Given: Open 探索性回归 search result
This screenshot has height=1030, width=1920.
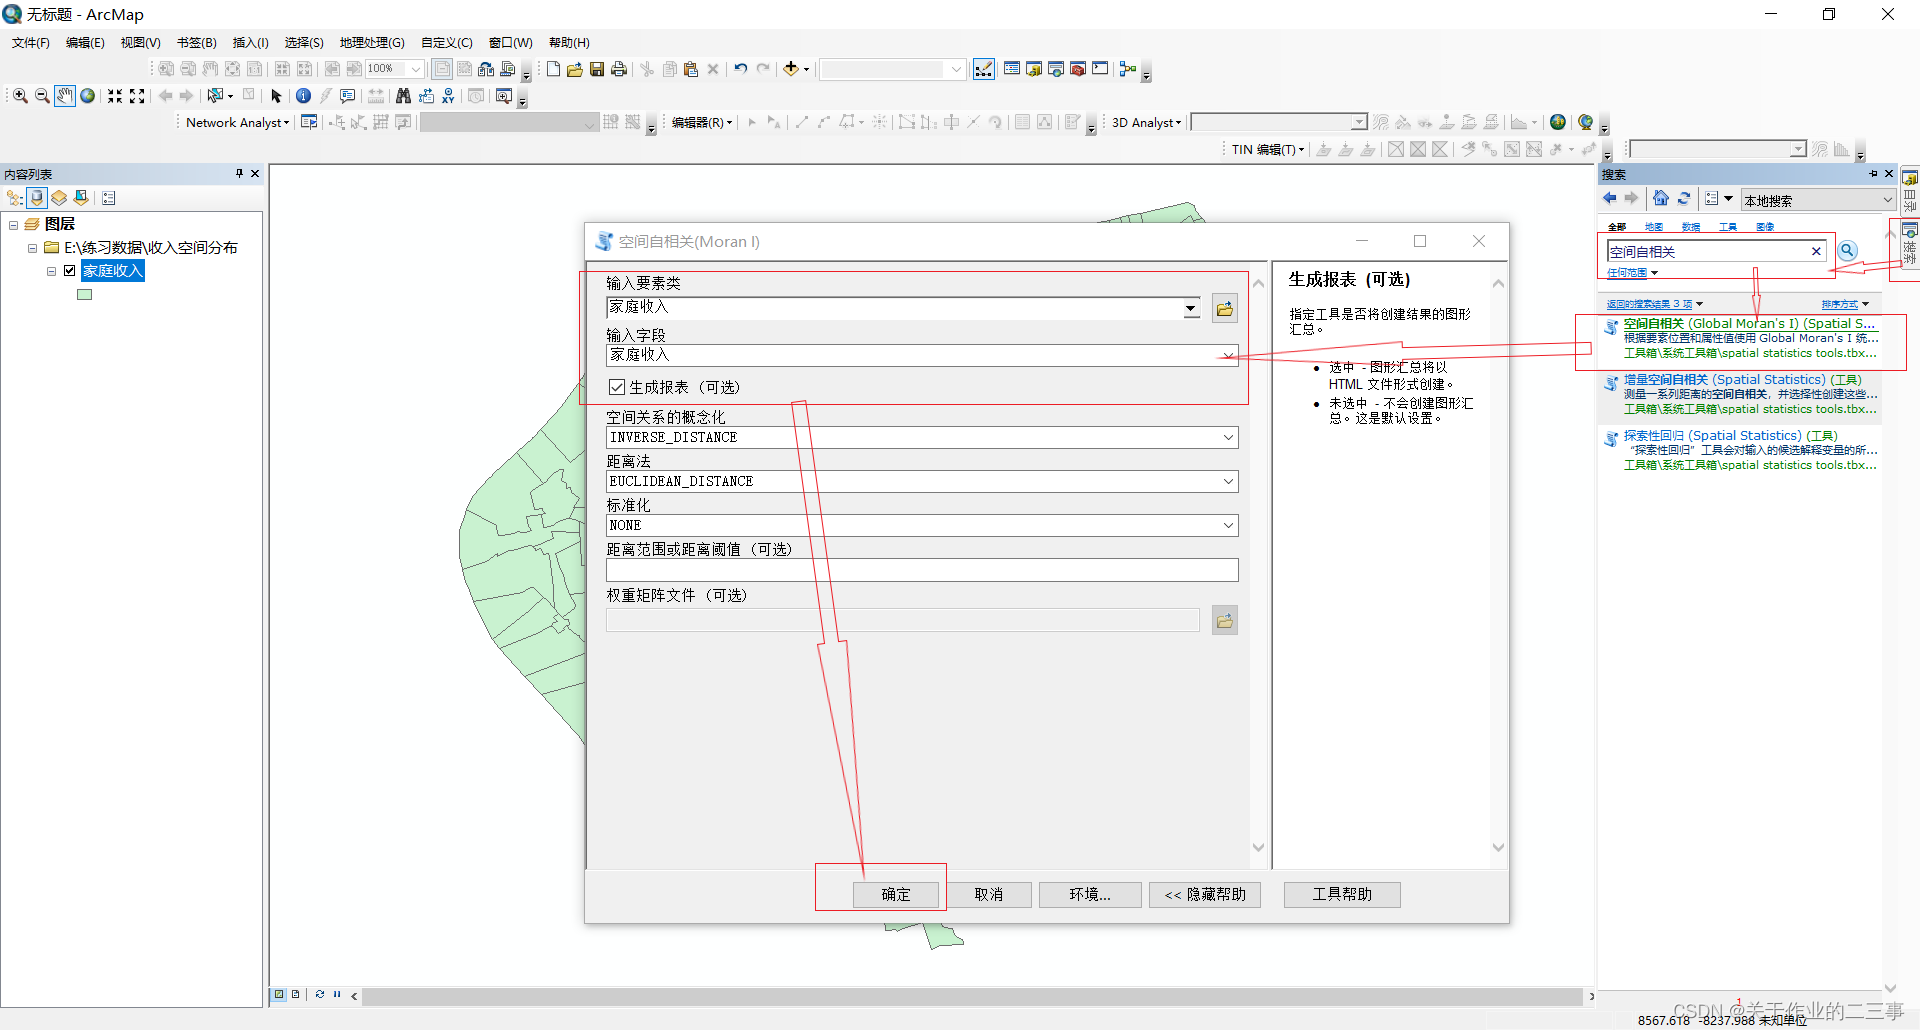Looking at the screenshot, I should [x=1730, y=435].
